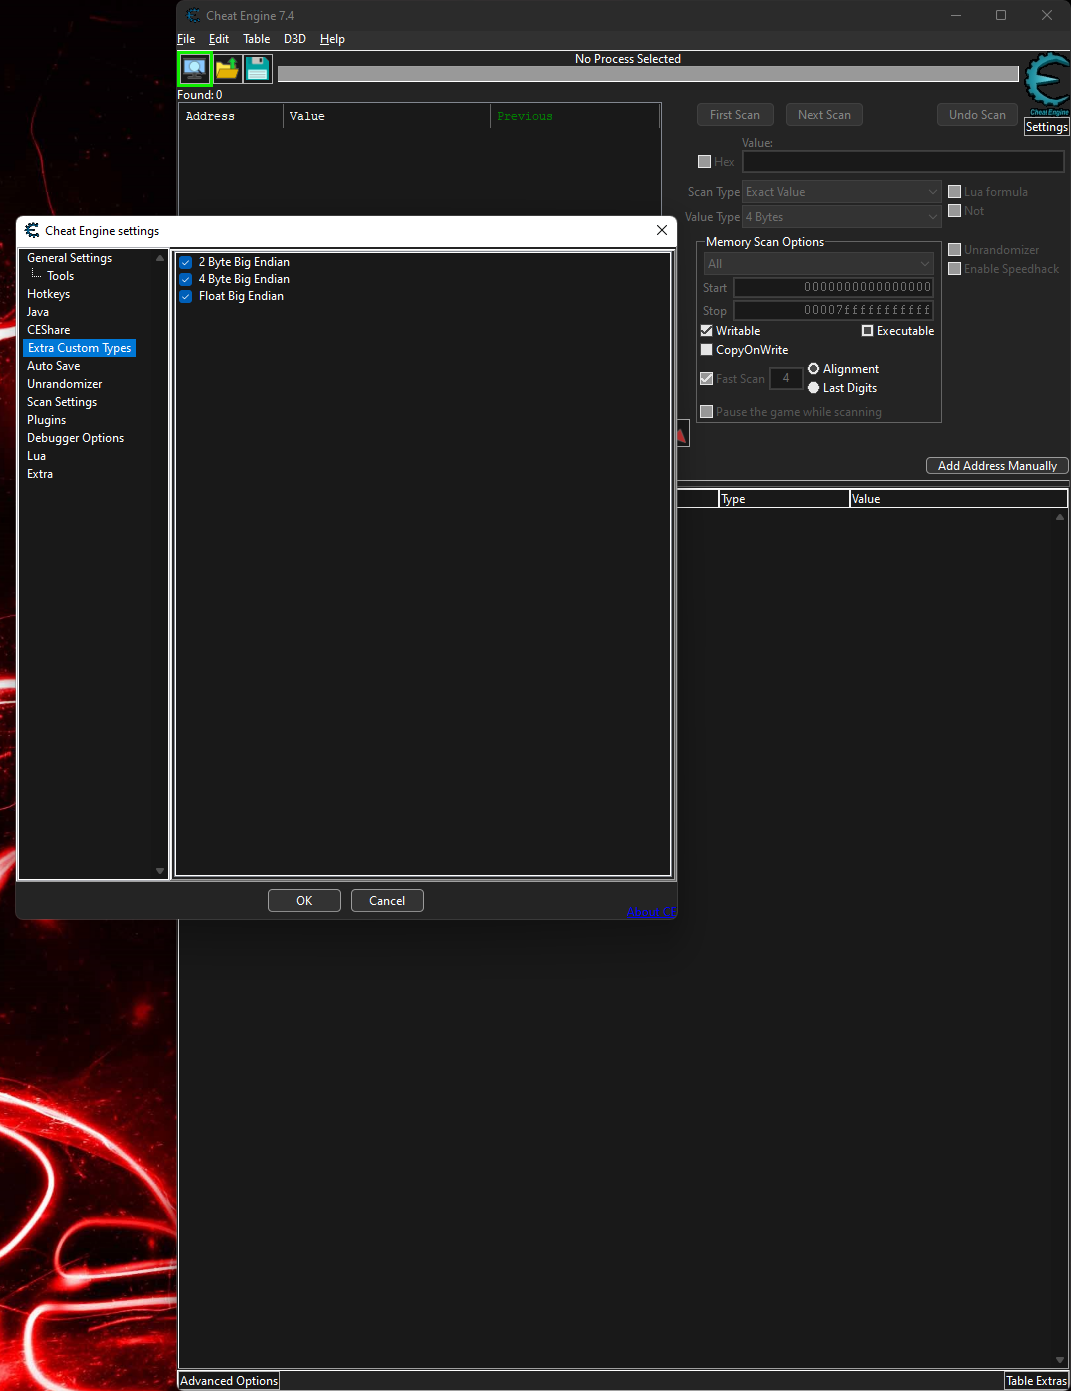
Task: Select the Hotkeys settings page
Action: 48,294
